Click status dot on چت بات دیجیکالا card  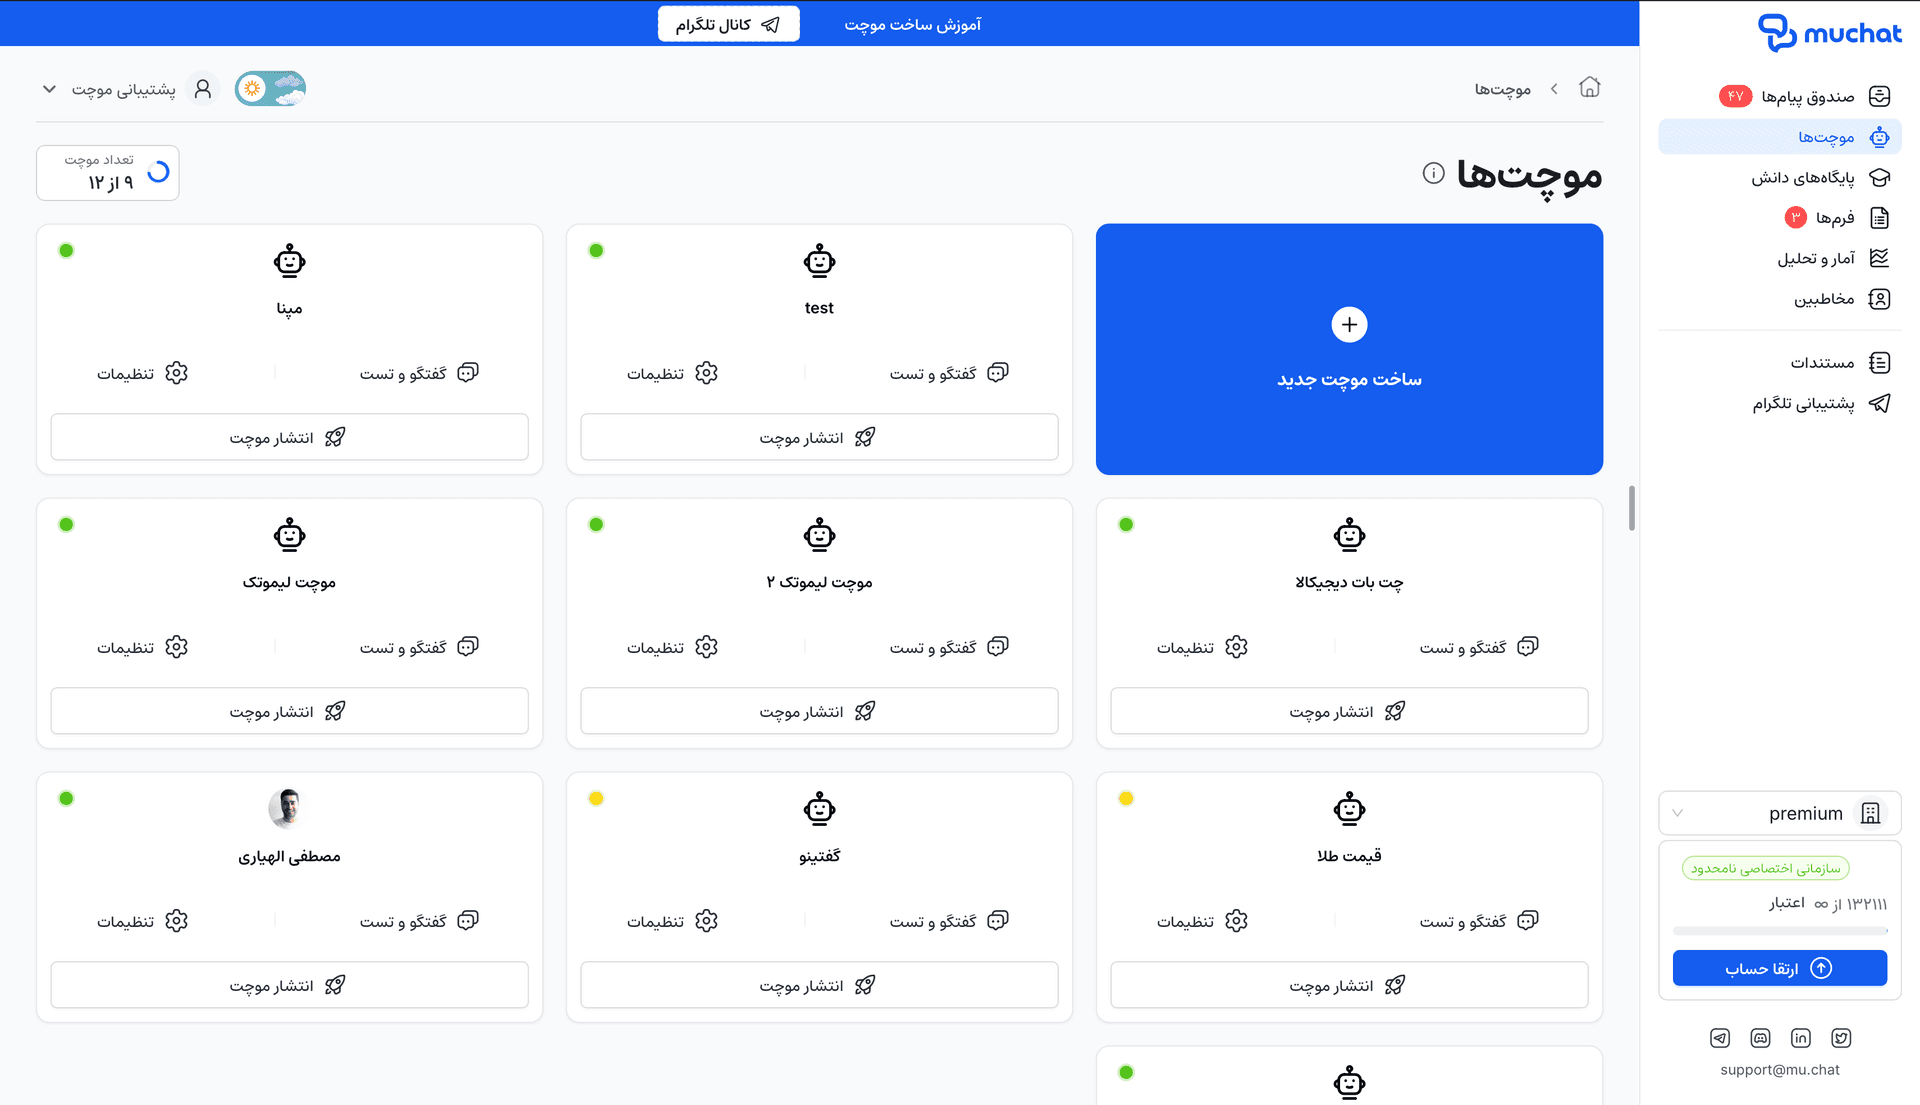tap(1126, 524)
